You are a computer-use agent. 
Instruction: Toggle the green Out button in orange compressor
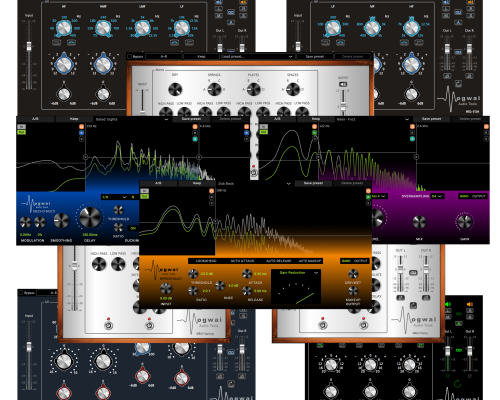[144, 197]
